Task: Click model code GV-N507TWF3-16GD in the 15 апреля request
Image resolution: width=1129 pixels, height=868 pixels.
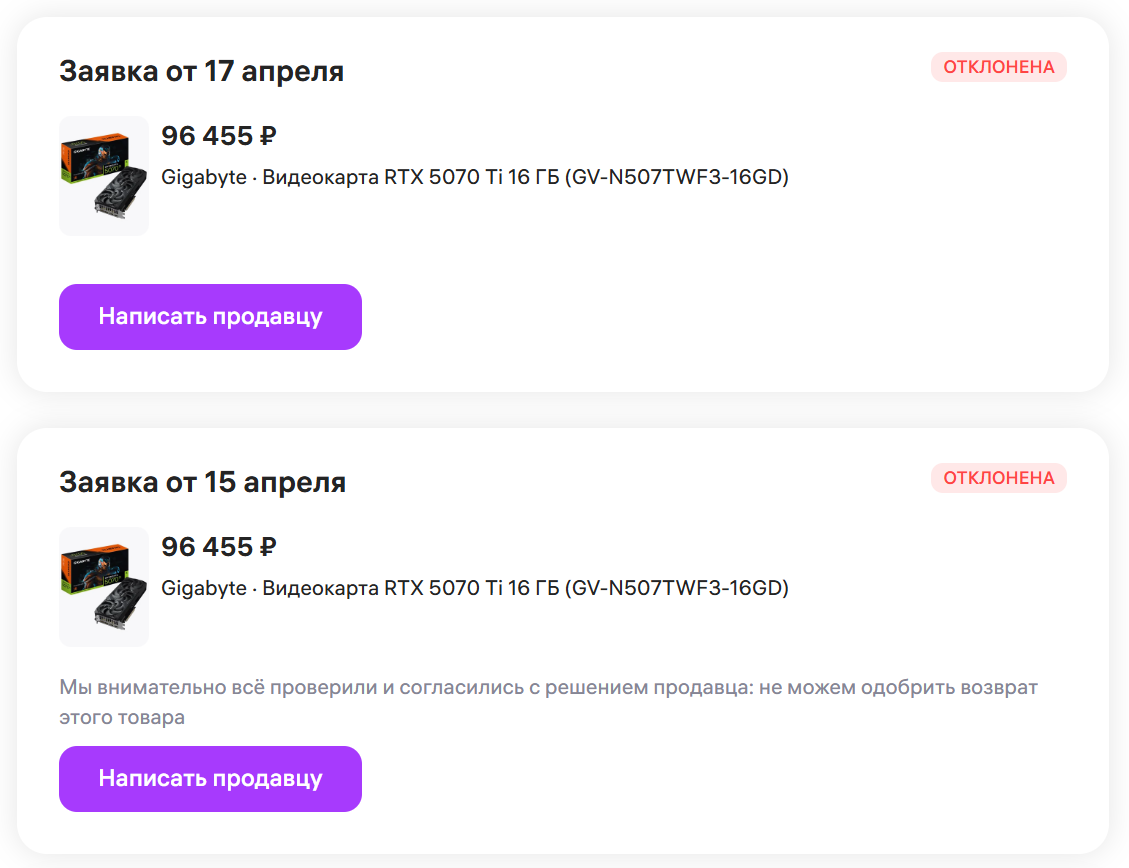Action: (677, 588)
